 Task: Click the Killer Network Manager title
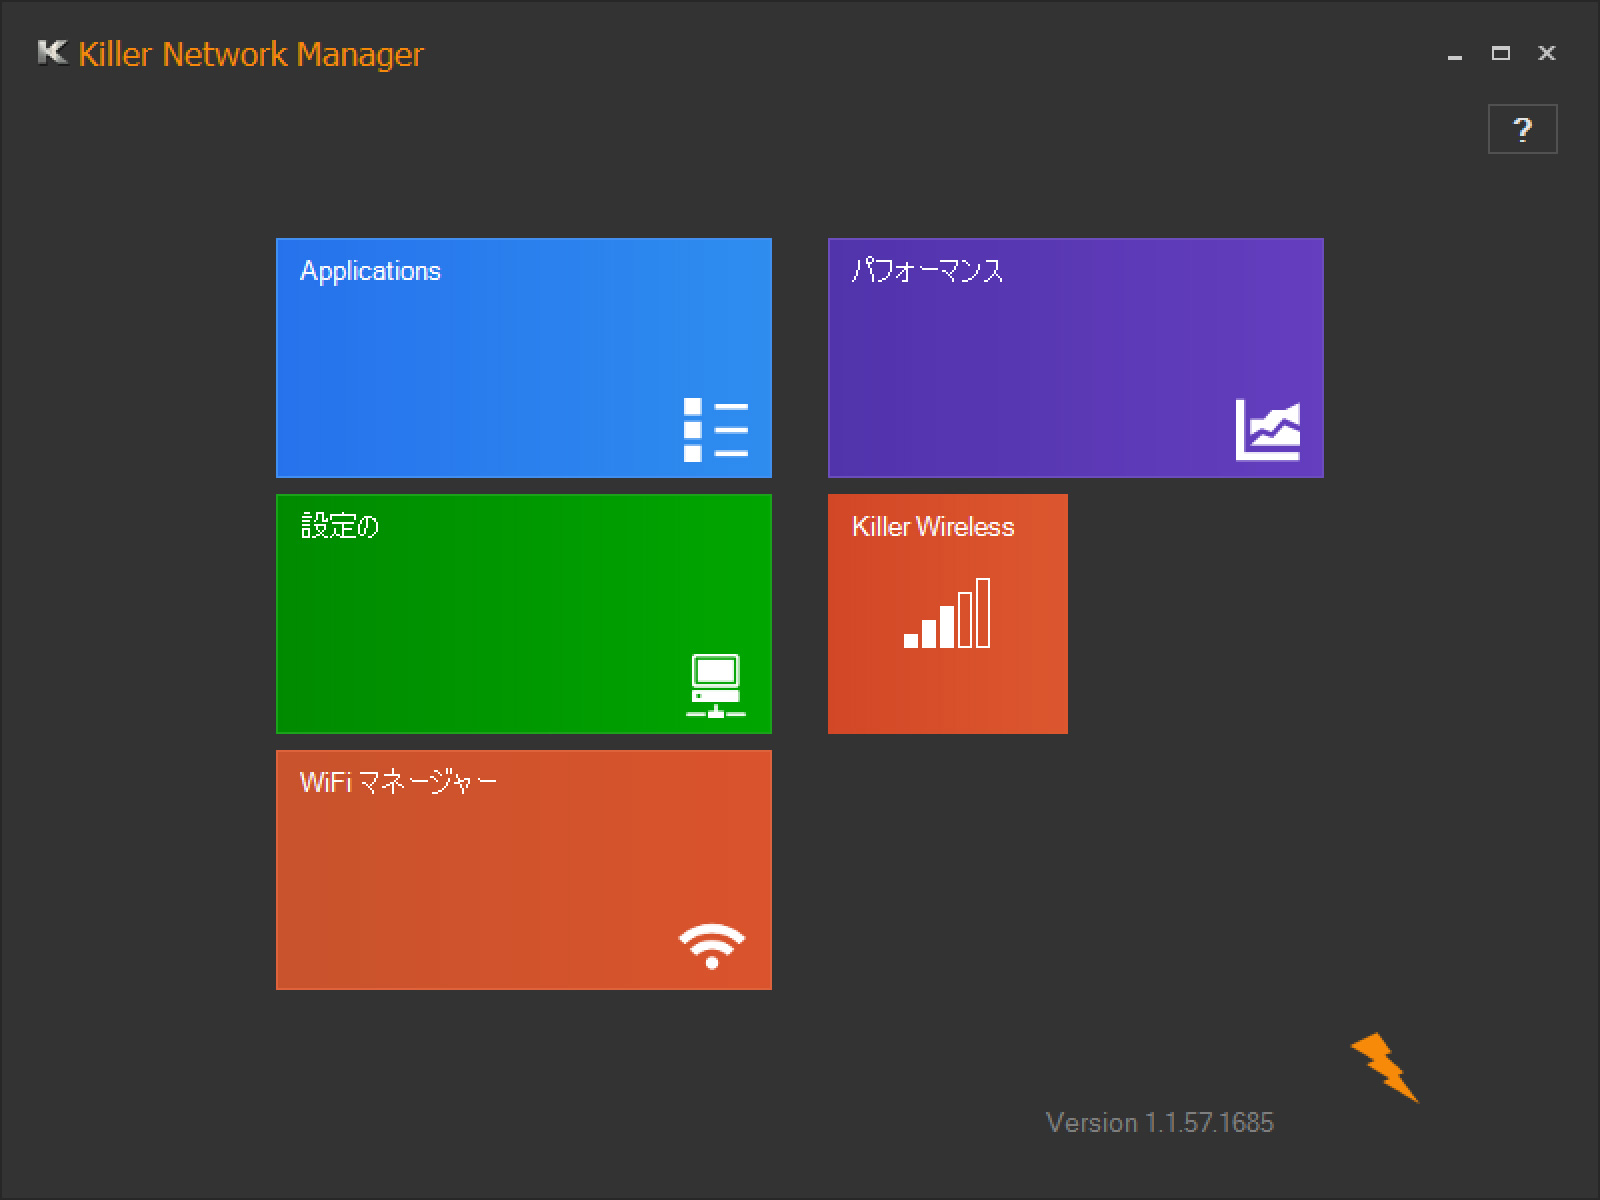[251, 54]
